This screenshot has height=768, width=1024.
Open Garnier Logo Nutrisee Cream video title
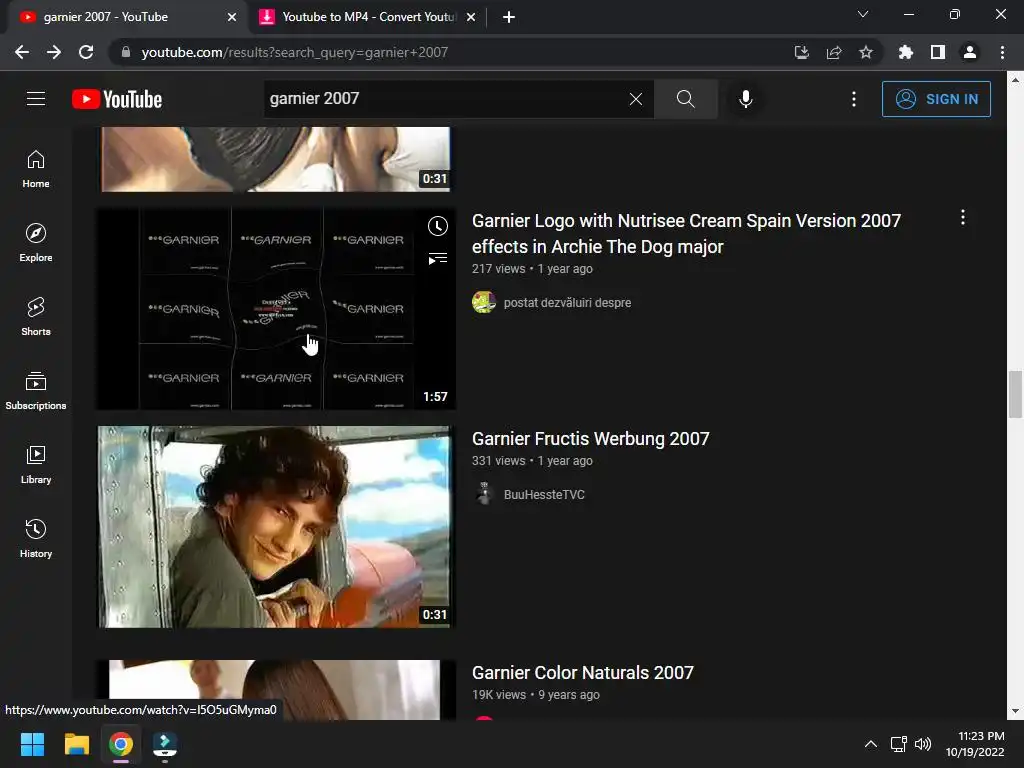click(x=686, y=234)
